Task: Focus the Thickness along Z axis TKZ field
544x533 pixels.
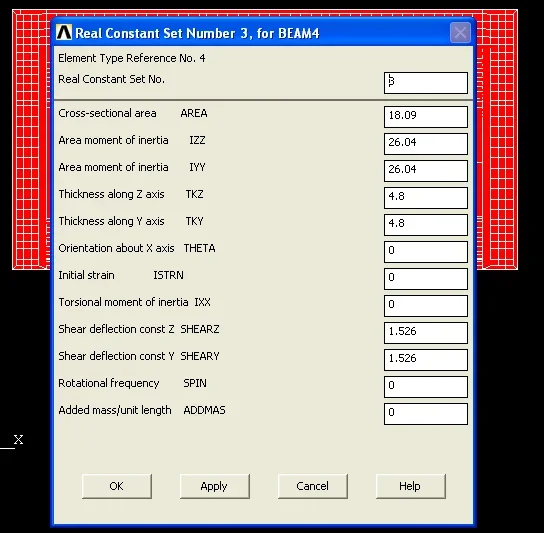Action: coord(426,198)
